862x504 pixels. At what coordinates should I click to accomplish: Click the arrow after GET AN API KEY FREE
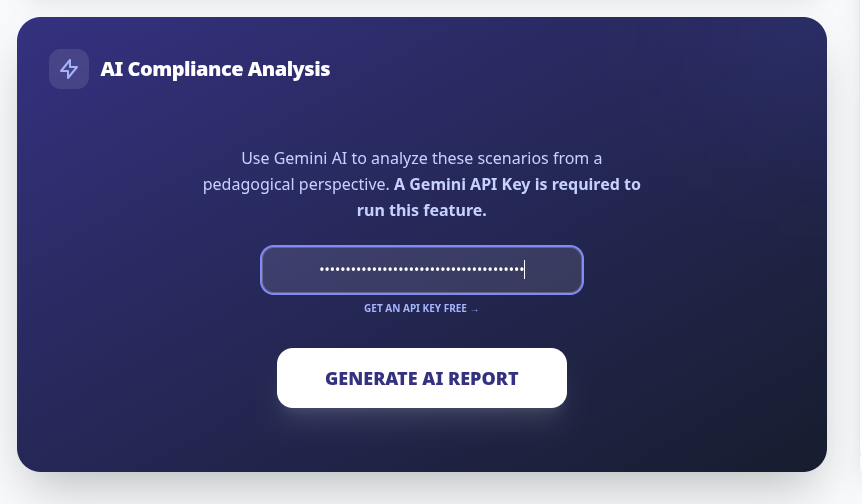475,309
